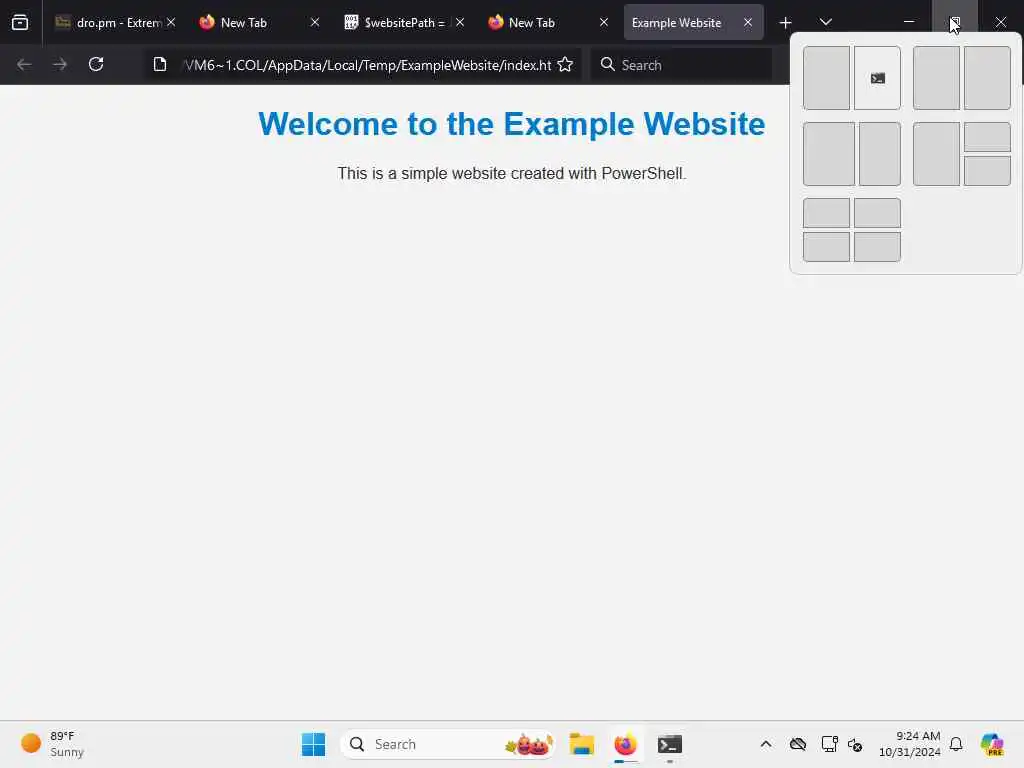1024x768 pixels.
Task: Snap to bottom-right quadrant of grid layout
Action: point(877,247)
